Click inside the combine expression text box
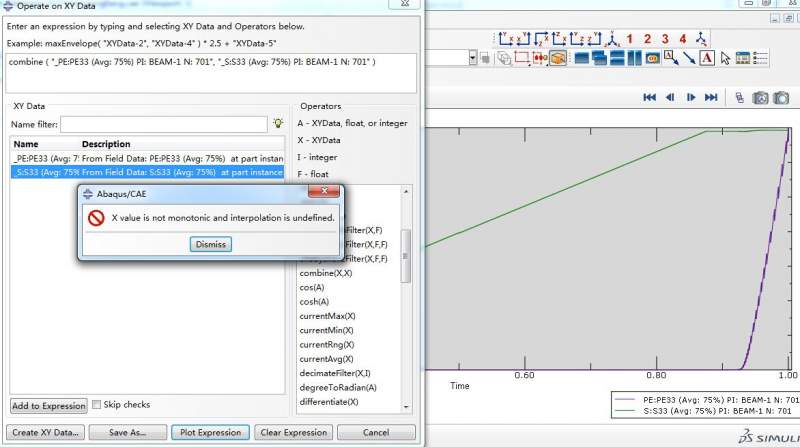800x447 pixels. pyautogui.click(x=211, y=73)
